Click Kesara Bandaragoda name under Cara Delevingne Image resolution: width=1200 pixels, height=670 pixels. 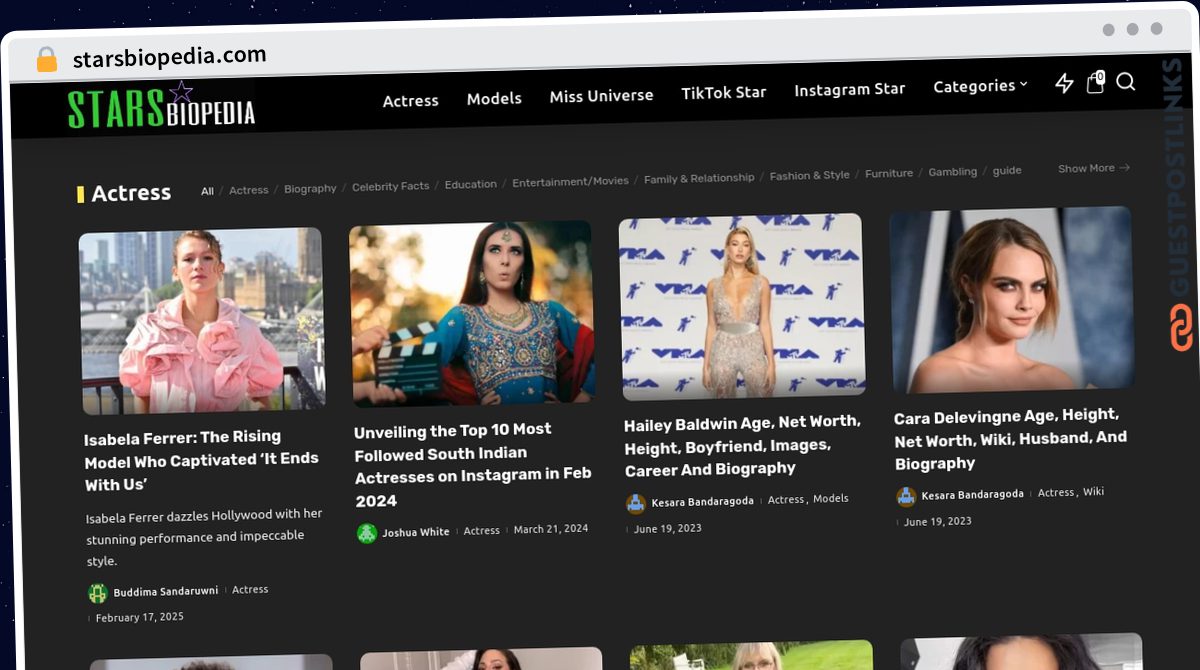pos(973,495)
